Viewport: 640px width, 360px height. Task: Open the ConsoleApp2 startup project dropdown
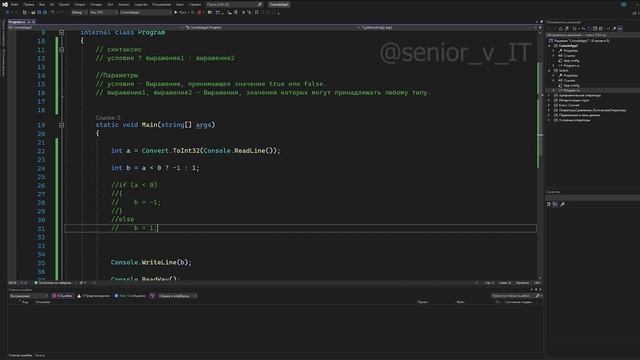146,12
